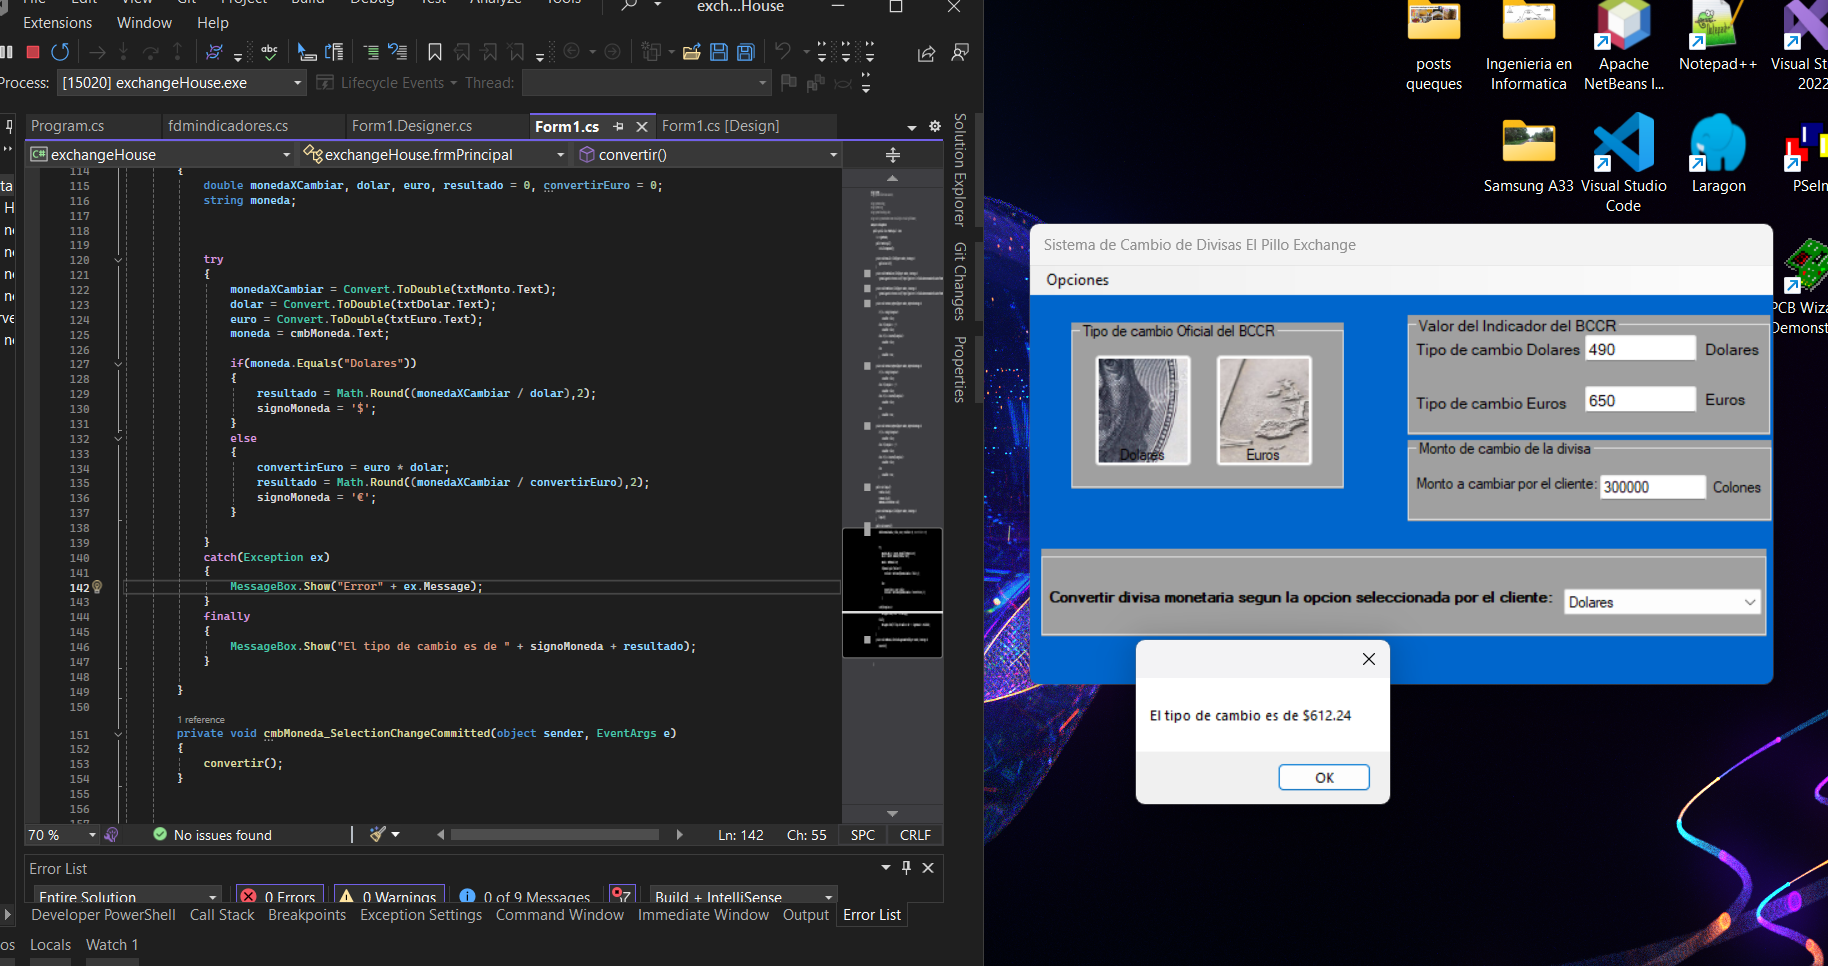Click the Undo arrow icon
1828x966 pixels.
point(783,51)
